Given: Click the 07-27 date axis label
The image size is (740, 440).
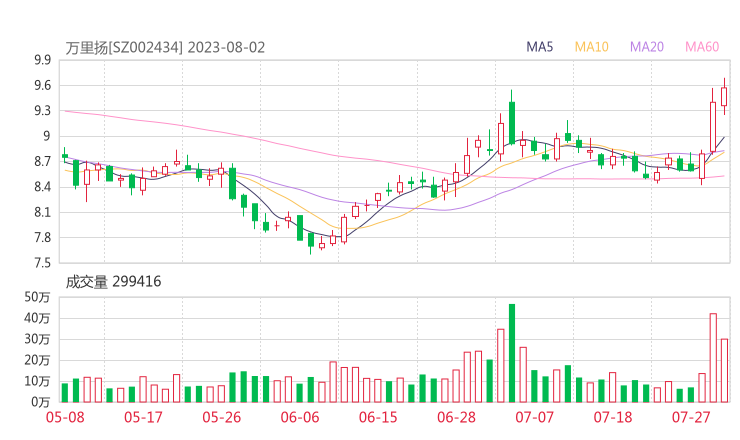Looking at the screenshot, I should point(691,417).
